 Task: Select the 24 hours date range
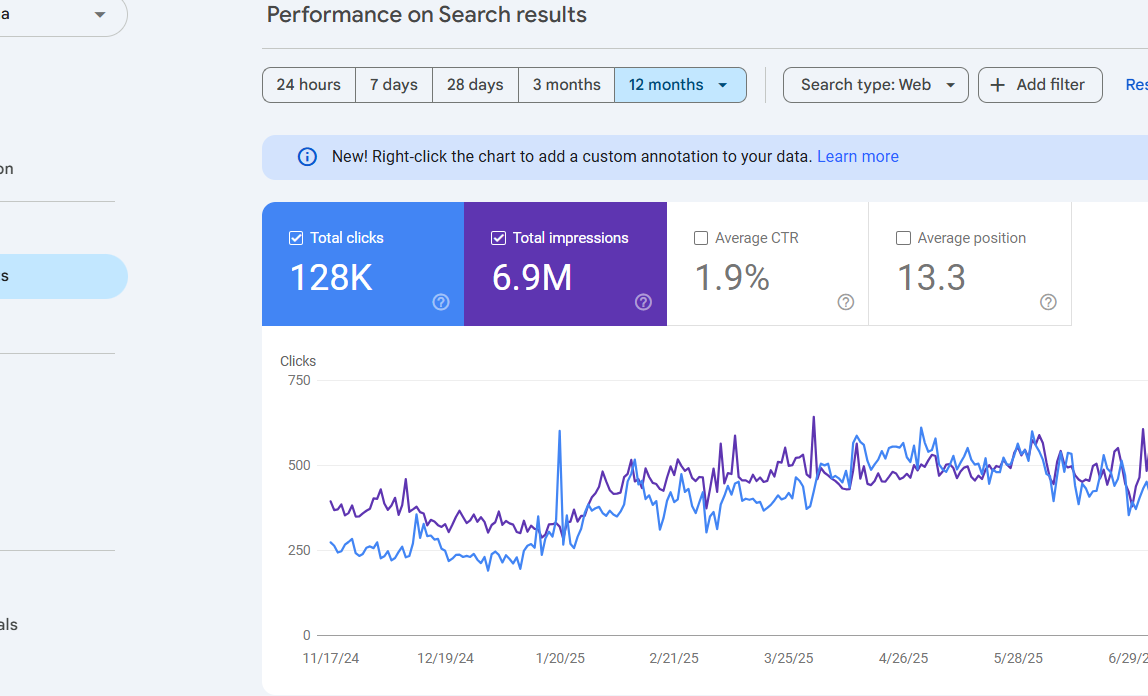[308, 85]
